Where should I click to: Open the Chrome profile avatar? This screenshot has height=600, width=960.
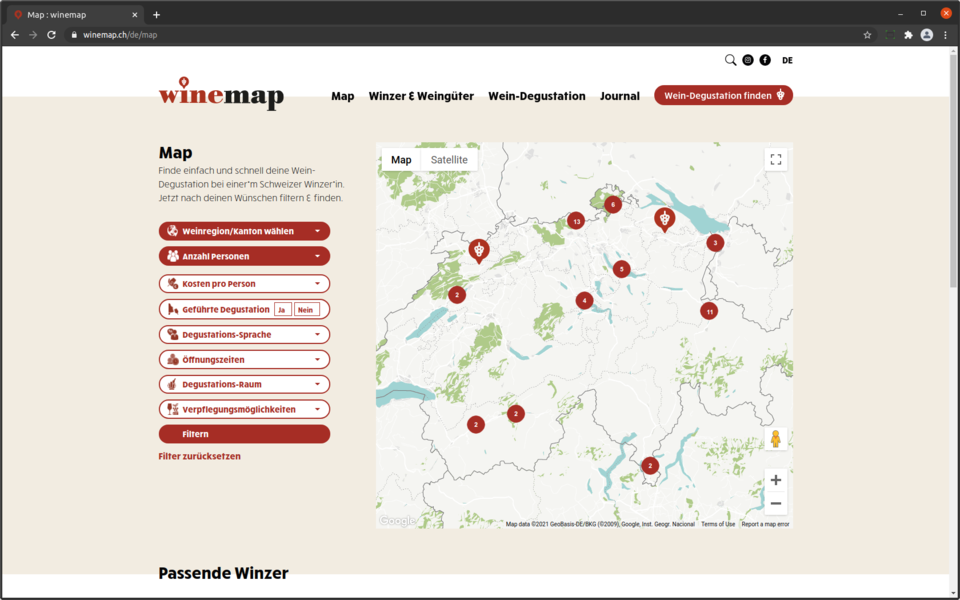coord(927,35)
